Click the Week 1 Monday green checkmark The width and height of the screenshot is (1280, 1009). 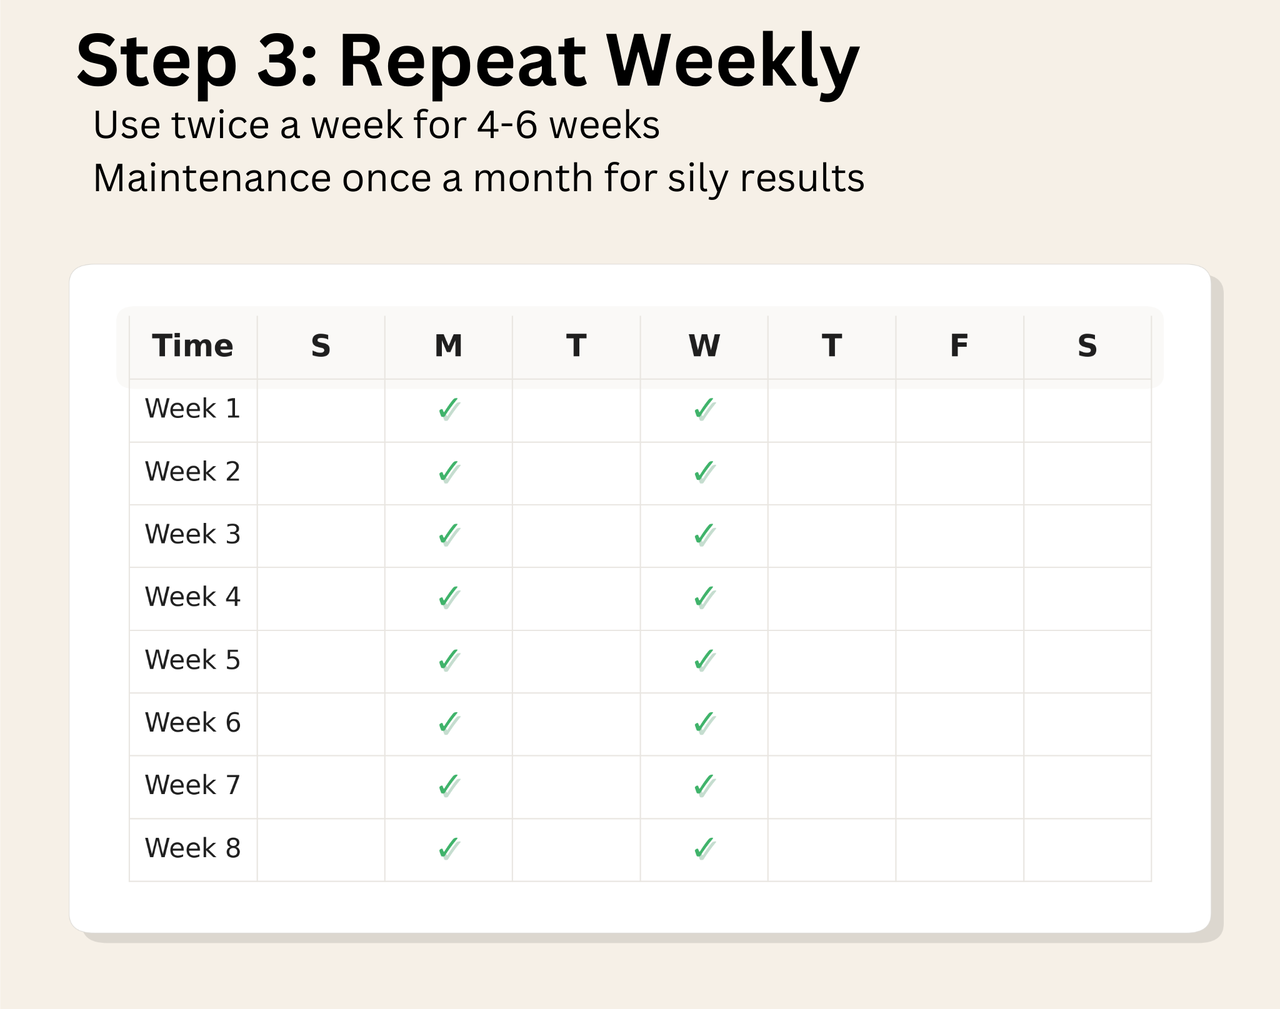coord(449,409)
